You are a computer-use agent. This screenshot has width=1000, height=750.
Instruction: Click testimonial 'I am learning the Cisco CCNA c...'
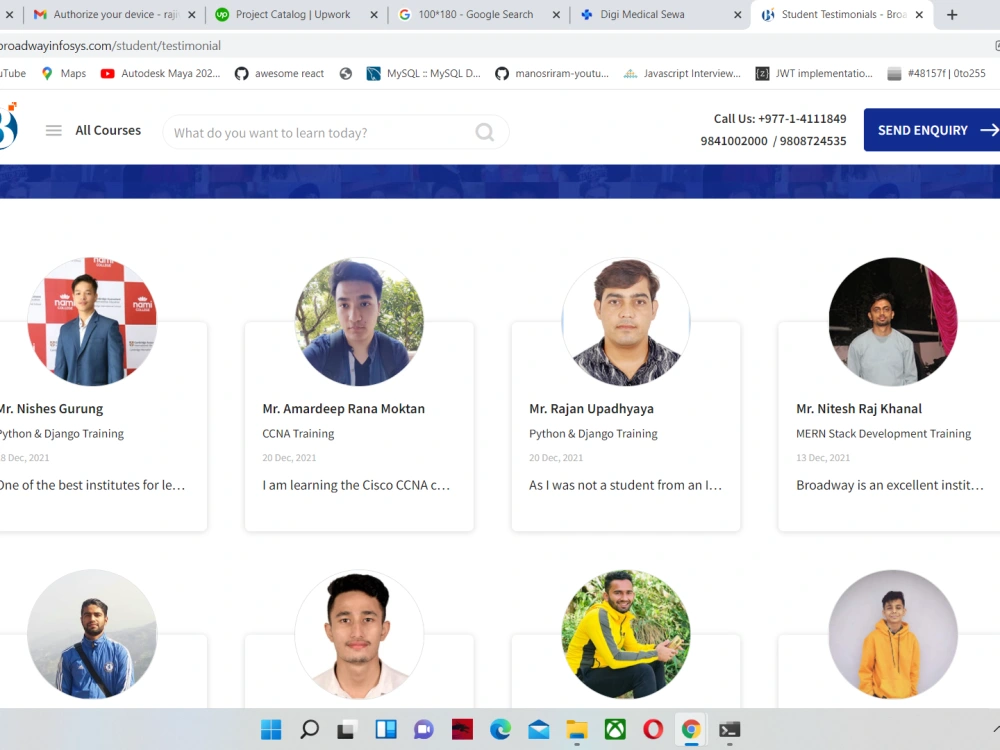[x=356, y=485]
